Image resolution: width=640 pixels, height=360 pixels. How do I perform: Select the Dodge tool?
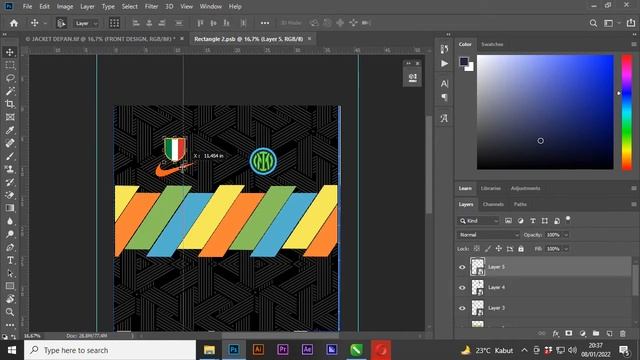point(10,234)
